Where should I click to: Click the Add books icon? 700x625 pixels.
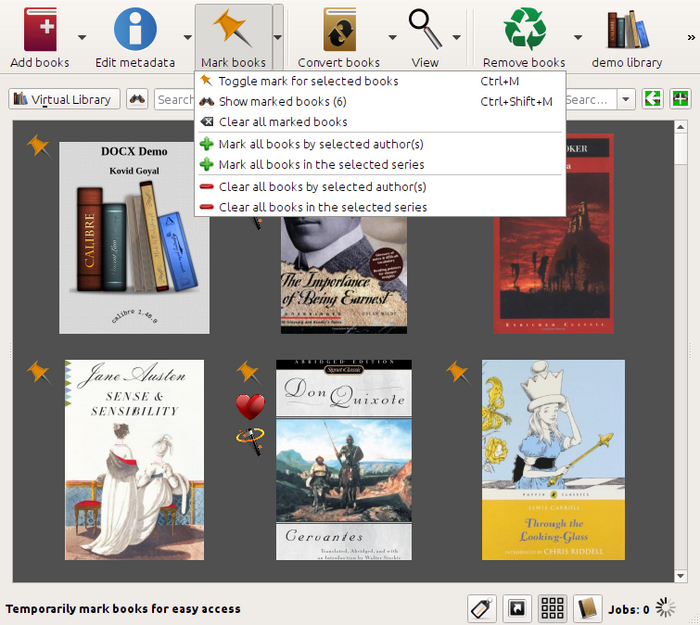[40, 29]
